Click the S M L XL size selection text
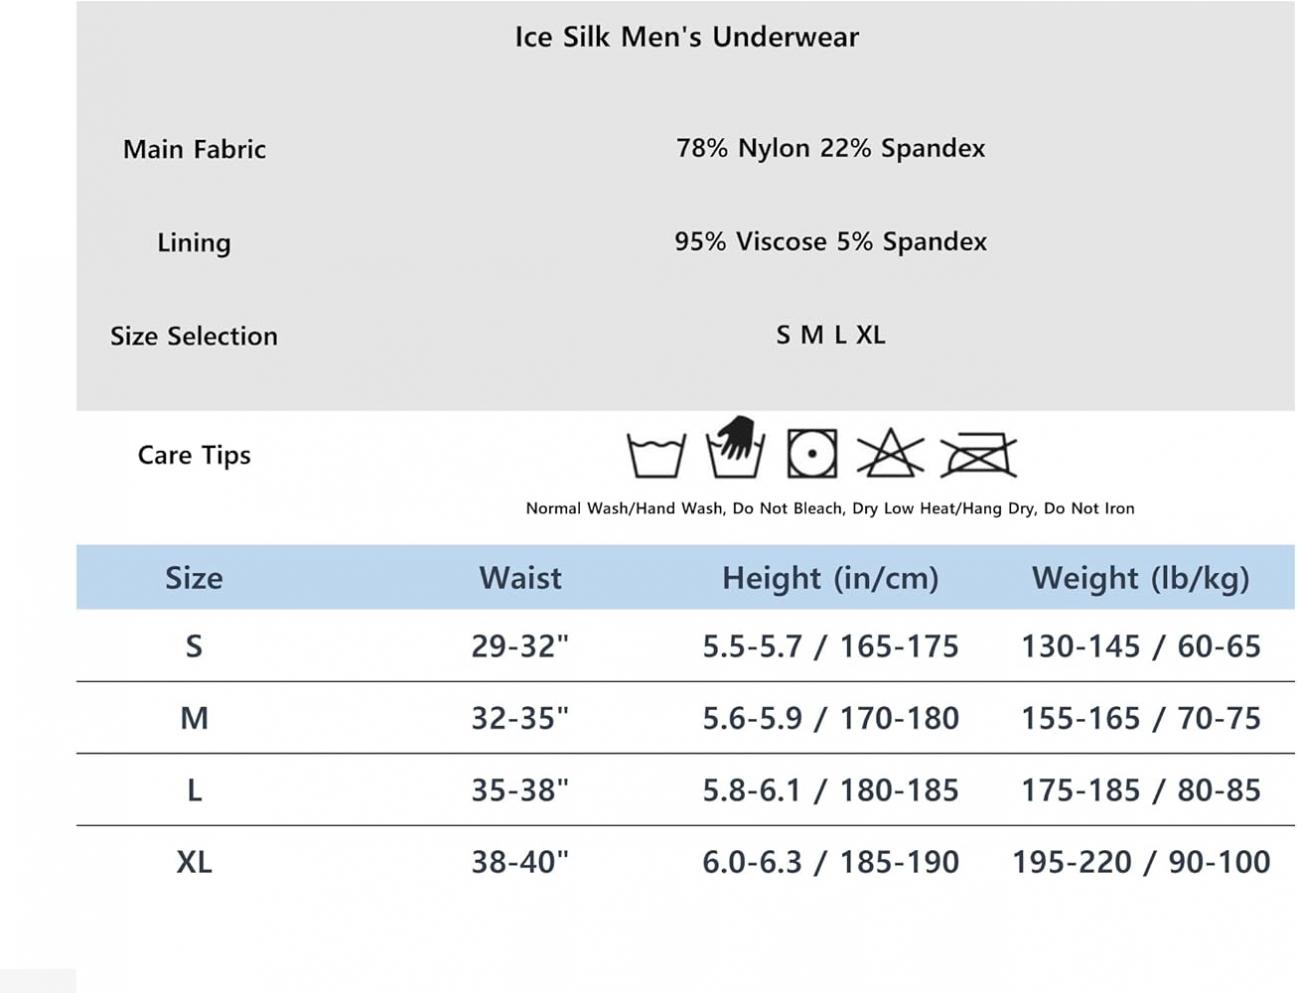1297x993 pixels. 830,335
